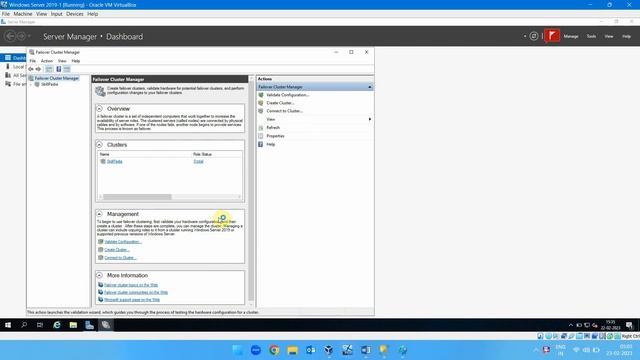The height and width of the screenshot is (360, 640).
Task: Open Failover cluster topics on the Web link
Action: pyautogui.click(x=131, y=285)
